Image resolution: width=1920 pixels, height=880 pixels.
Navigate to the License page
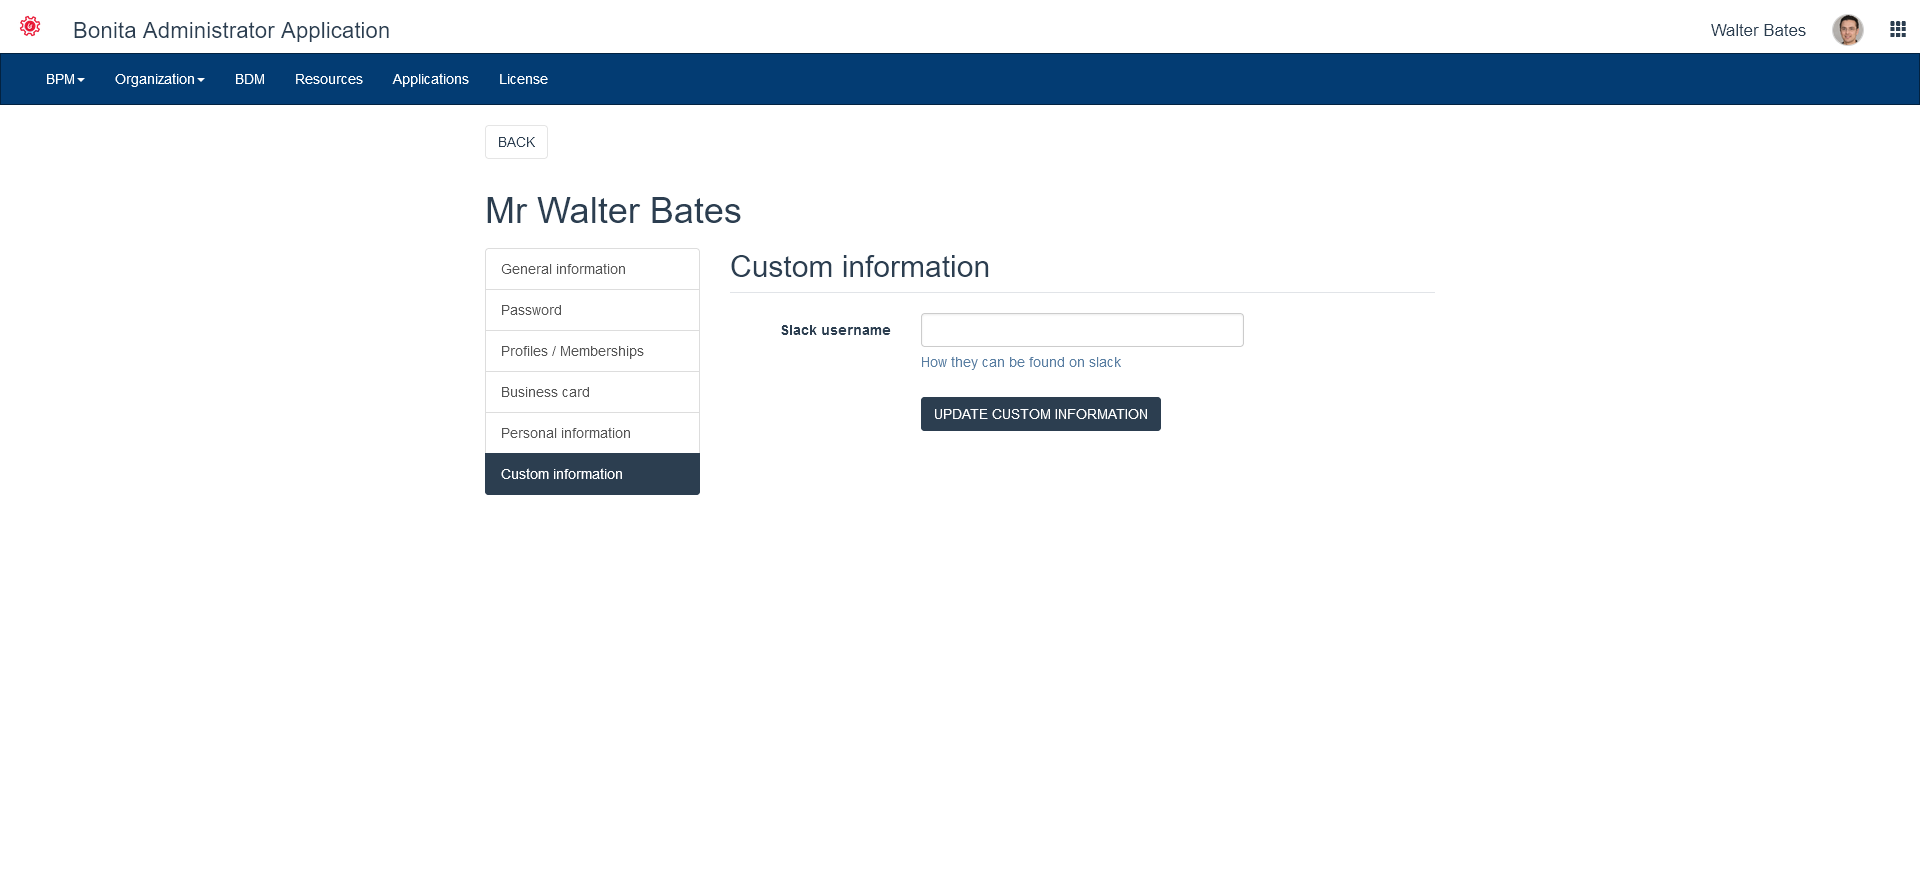coord(523,79)
